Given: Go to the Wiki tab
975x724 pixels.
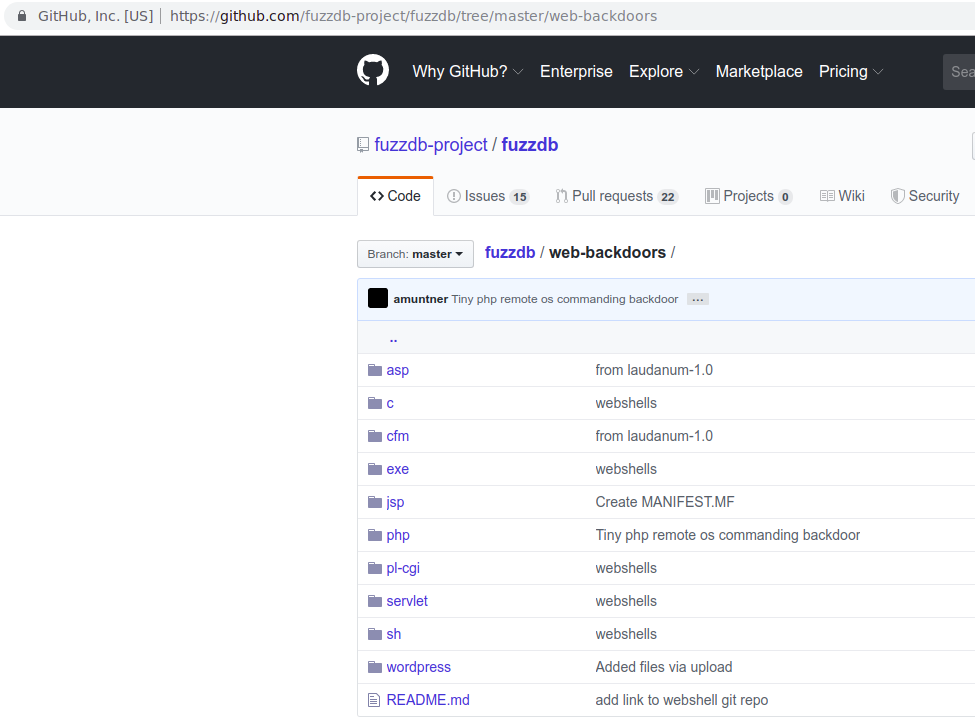Looking at the screenshot, I should pos(842,196).
